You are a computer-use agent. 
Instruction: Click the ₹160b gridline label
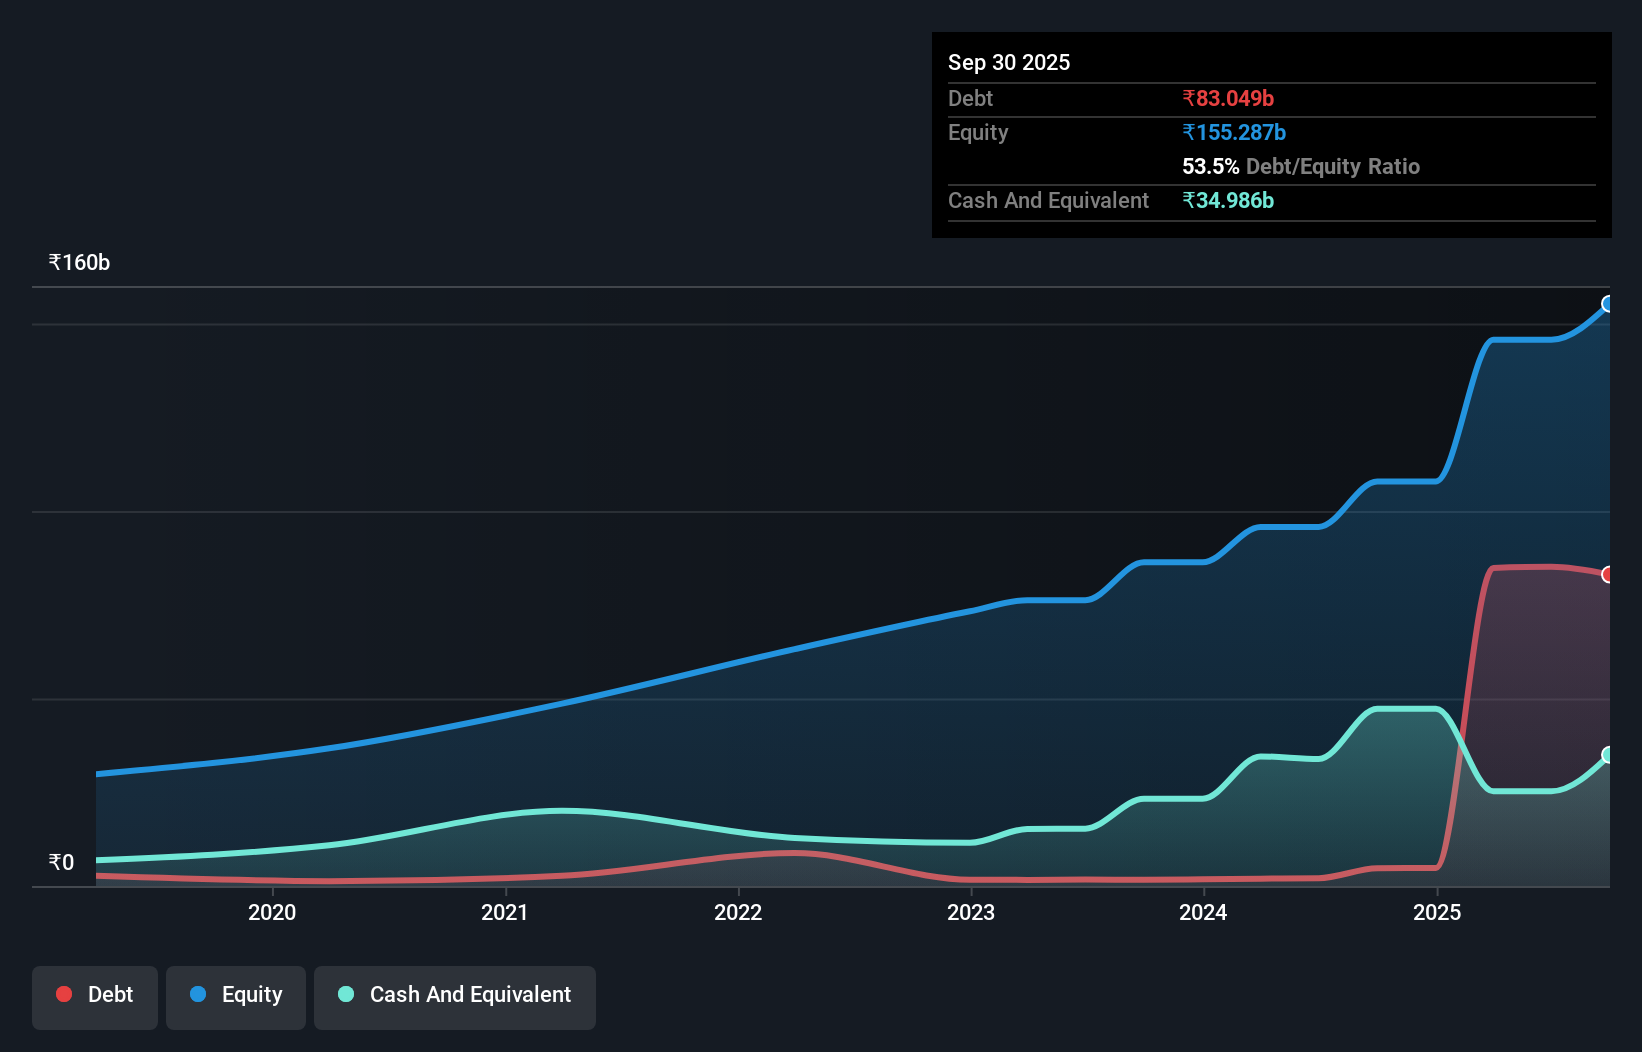tap(79, 262)
